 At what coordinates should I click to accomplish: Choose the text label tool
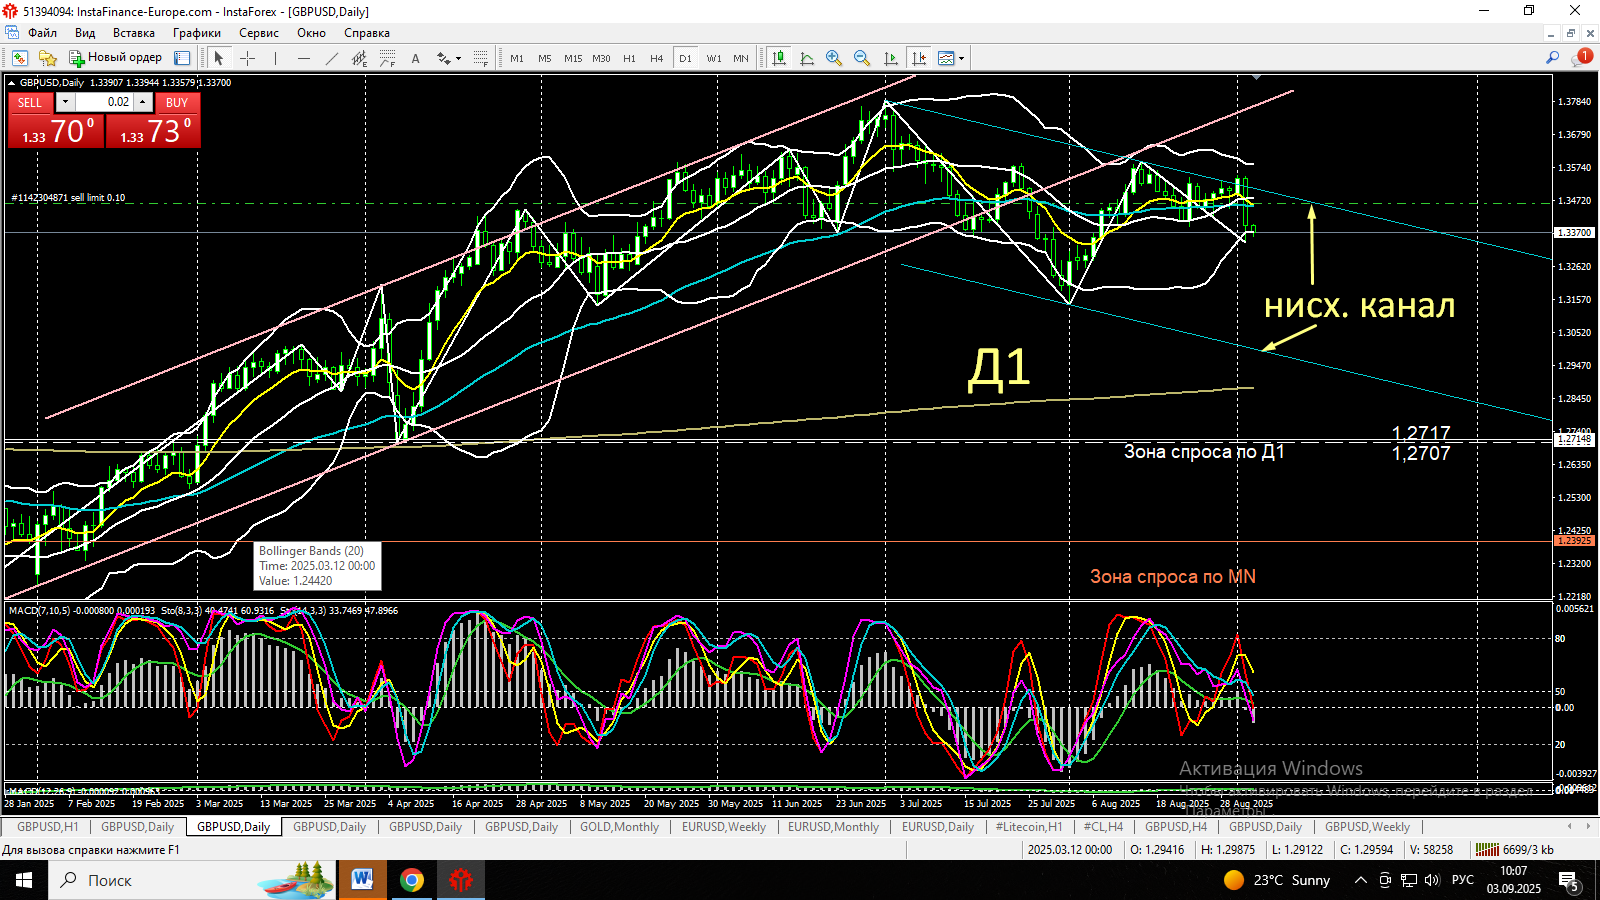415,58
